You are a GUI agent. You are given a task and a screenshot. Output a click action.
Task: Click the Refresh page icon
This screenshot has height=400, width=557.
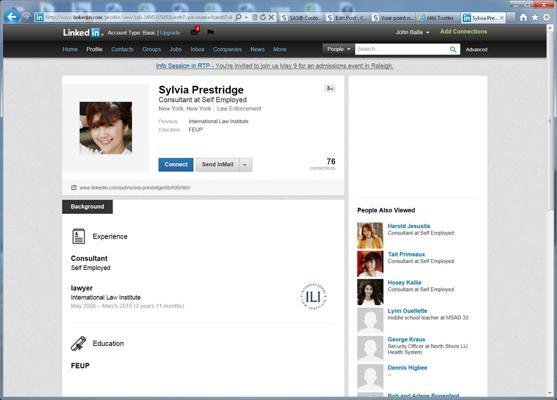(263, 17)
